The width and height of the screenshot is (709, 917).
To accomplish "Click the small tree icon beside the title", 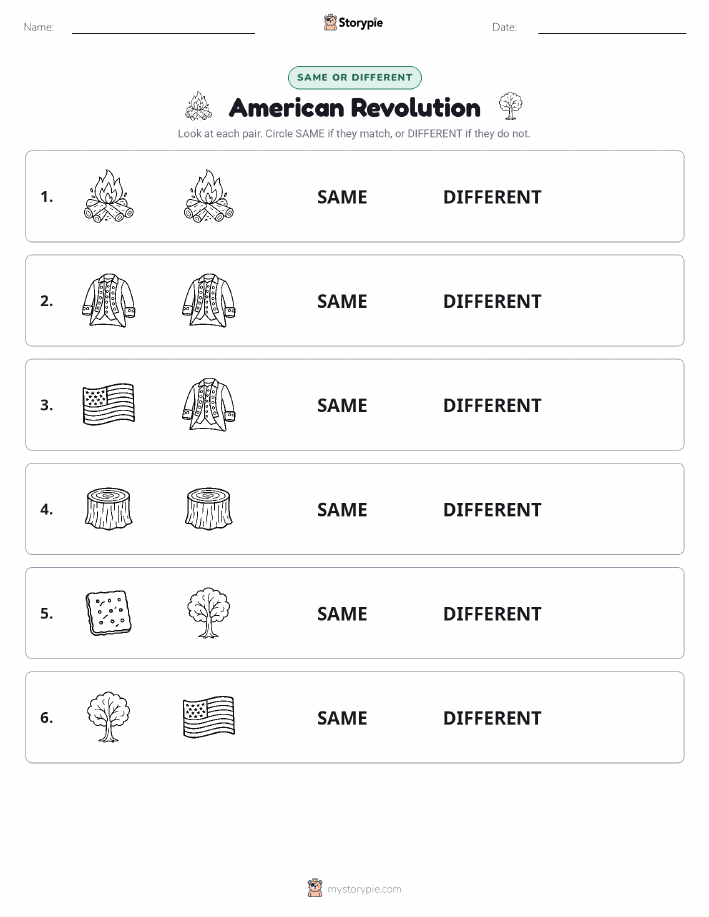I will pyautogui.click(x=511, y=106).
